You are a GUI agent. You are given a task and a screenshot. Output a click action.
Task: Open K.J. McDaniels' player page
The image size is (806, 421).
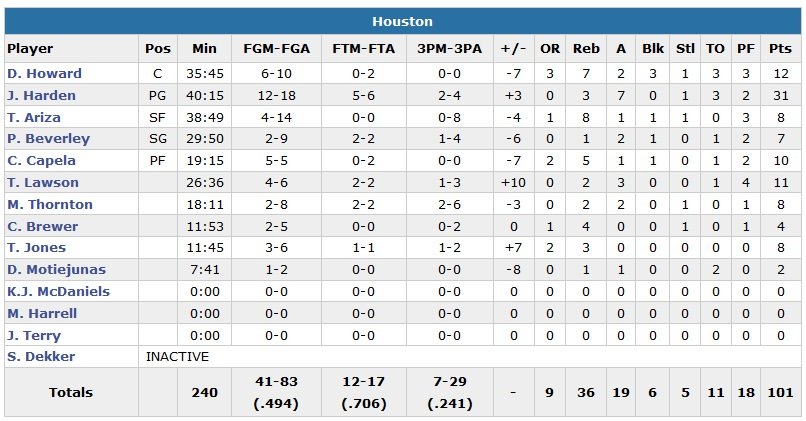click(58, 292)
